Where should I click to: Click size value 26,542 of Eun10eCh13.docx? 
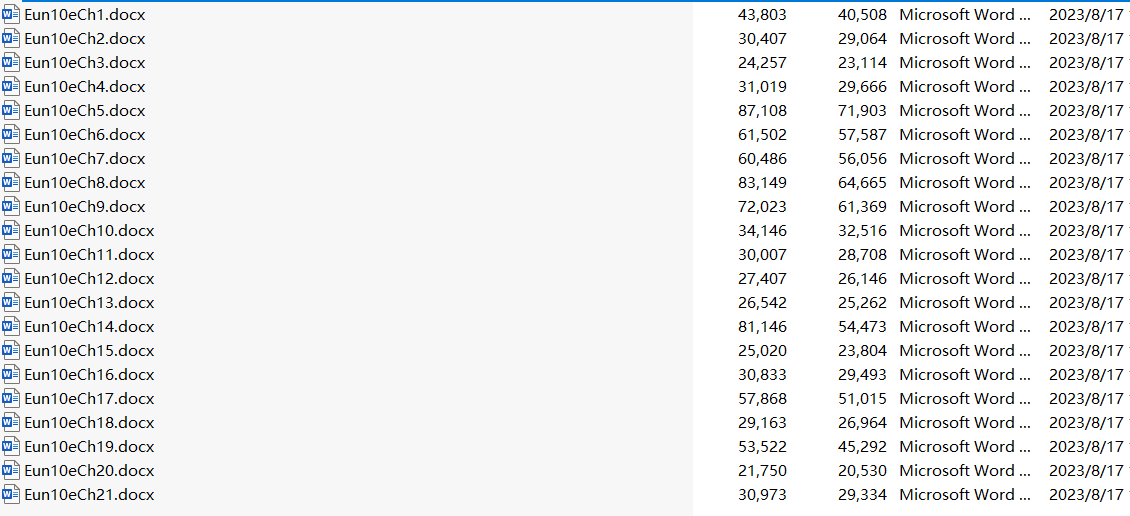tap(762, 303)
